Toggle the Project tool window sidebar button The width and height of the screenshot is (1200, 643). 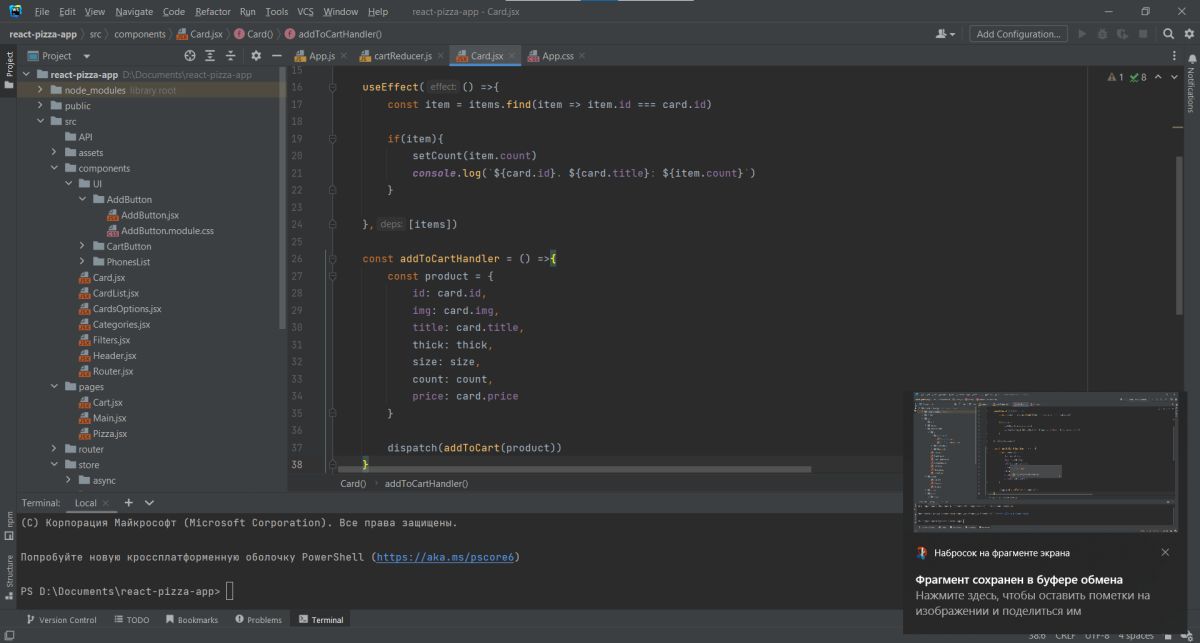[10, 69]
